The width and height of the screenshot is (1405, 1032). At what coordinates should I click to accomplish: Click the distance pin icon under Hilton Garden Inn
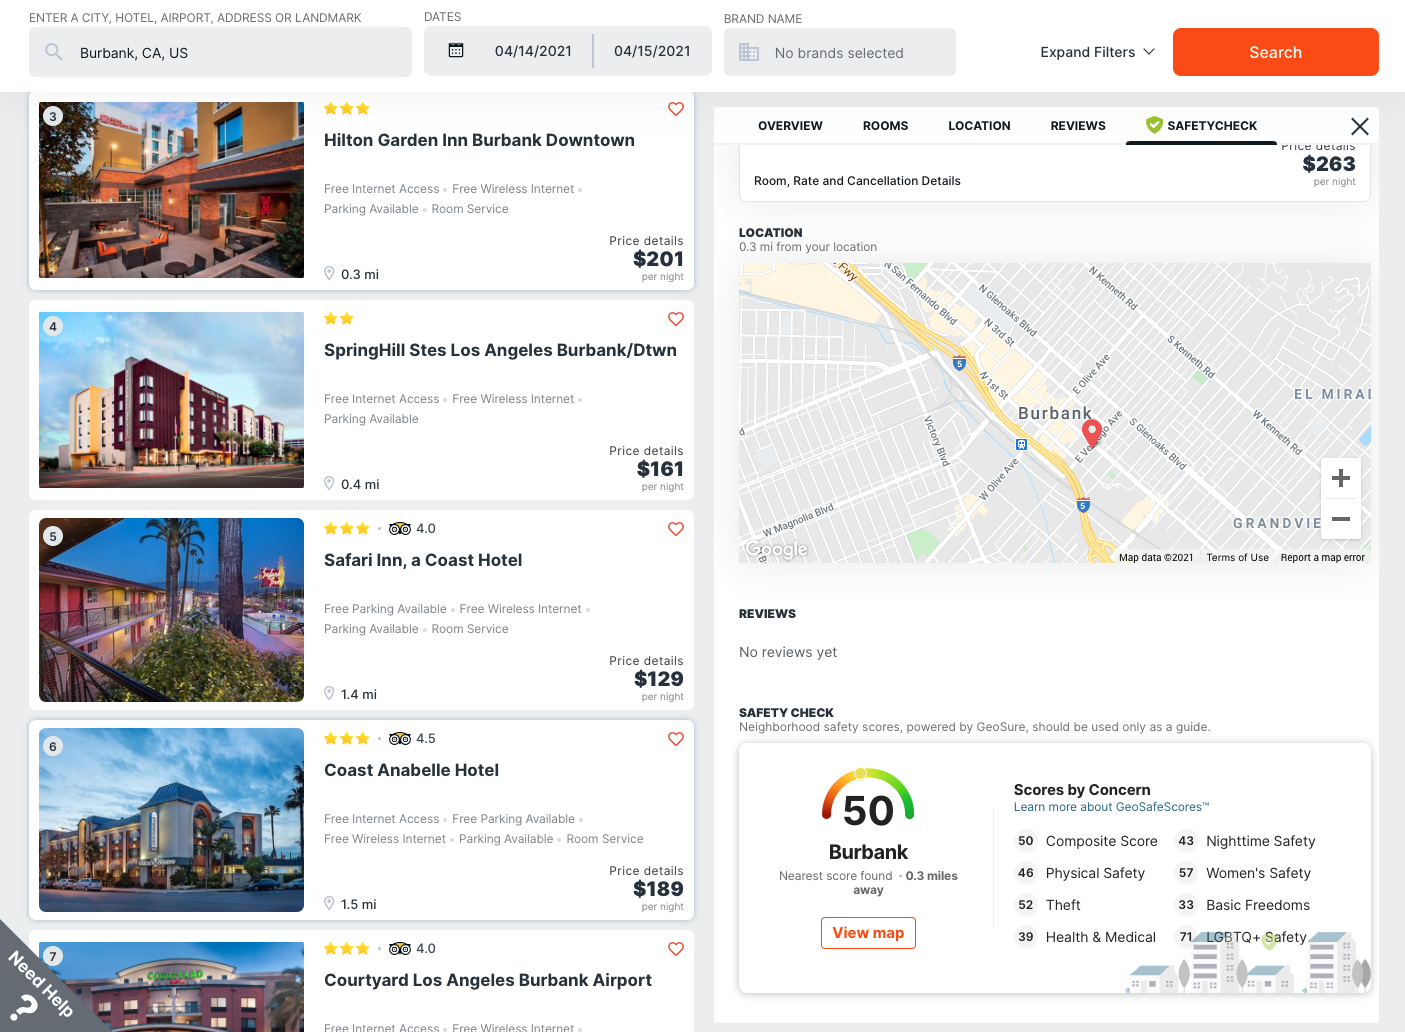click(329, 272)
